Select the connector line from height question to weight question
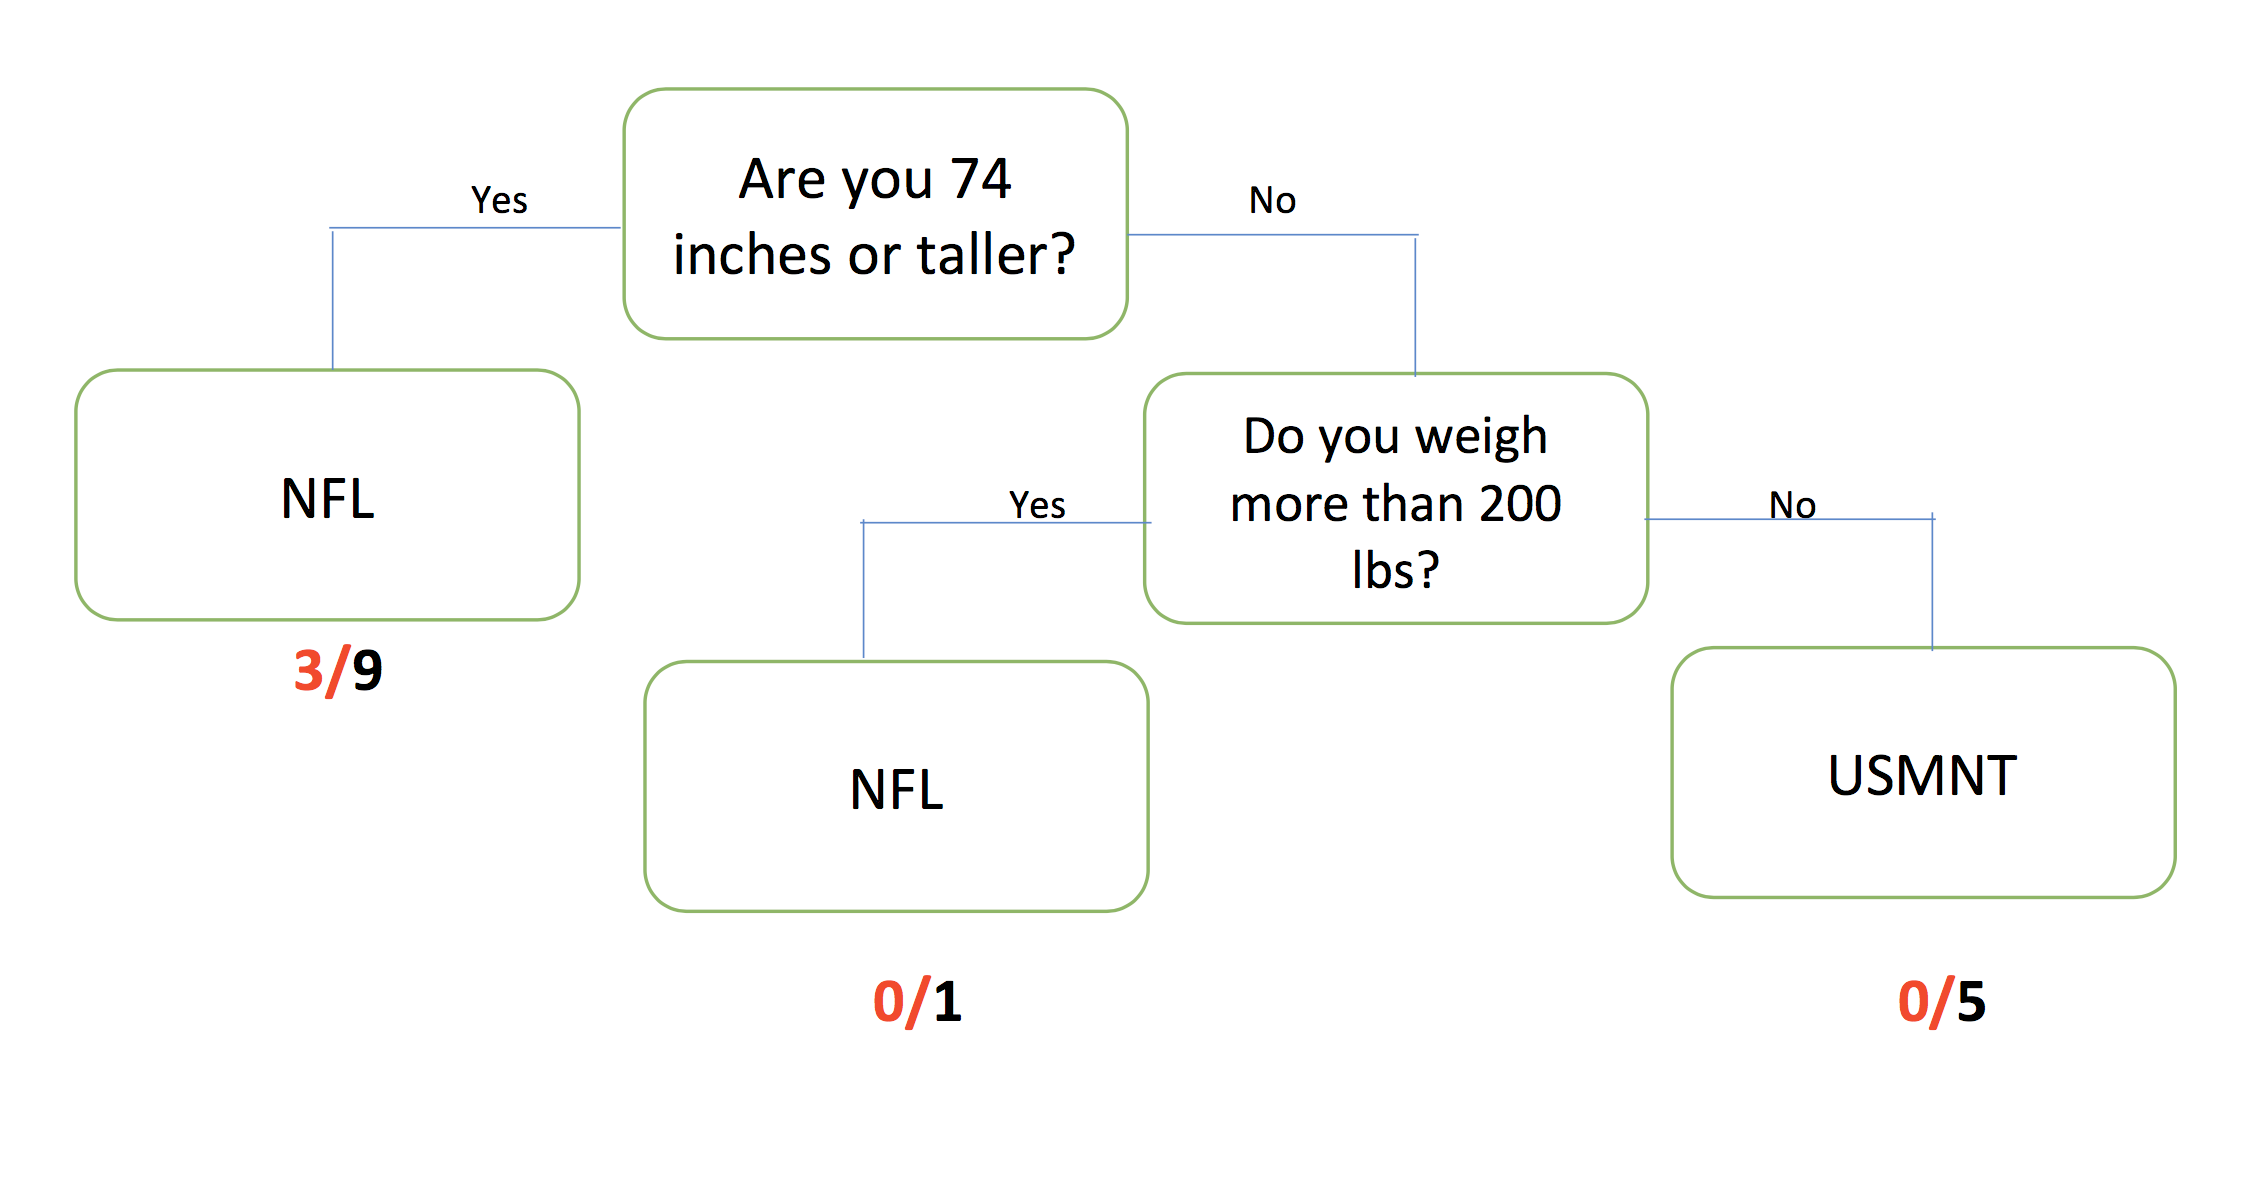 1415,300
